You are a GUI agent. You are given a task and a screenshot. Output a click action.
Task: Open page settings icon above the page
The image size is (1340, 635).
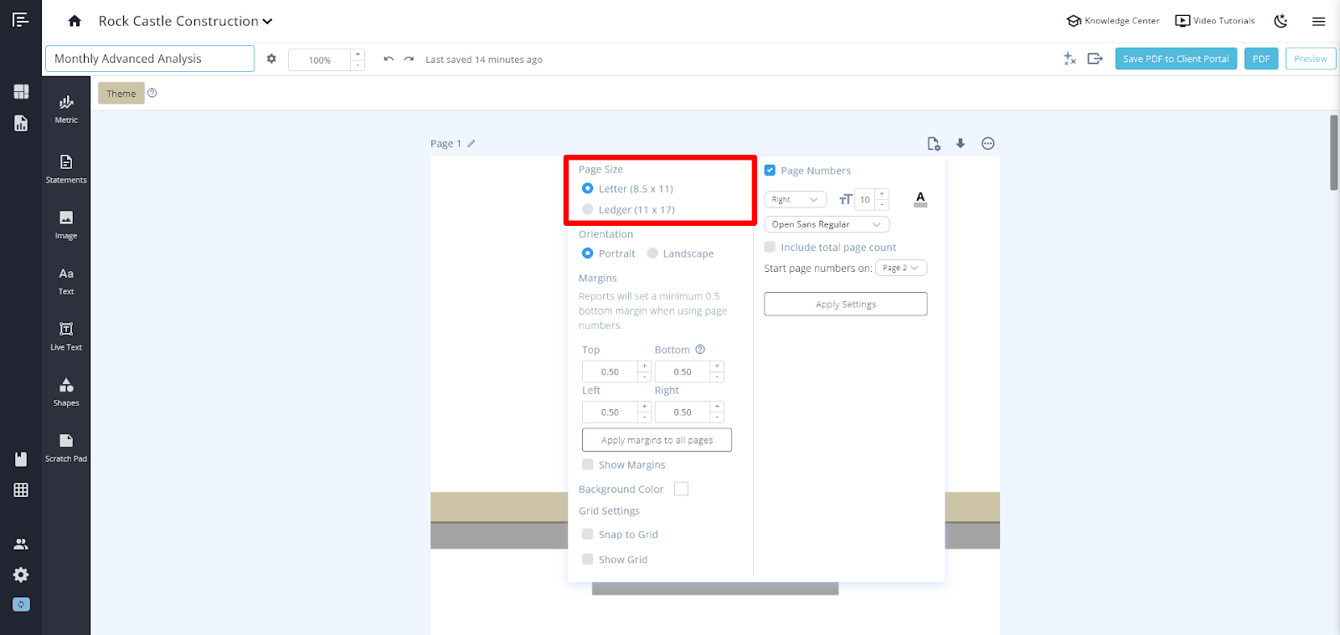(934, 143)
